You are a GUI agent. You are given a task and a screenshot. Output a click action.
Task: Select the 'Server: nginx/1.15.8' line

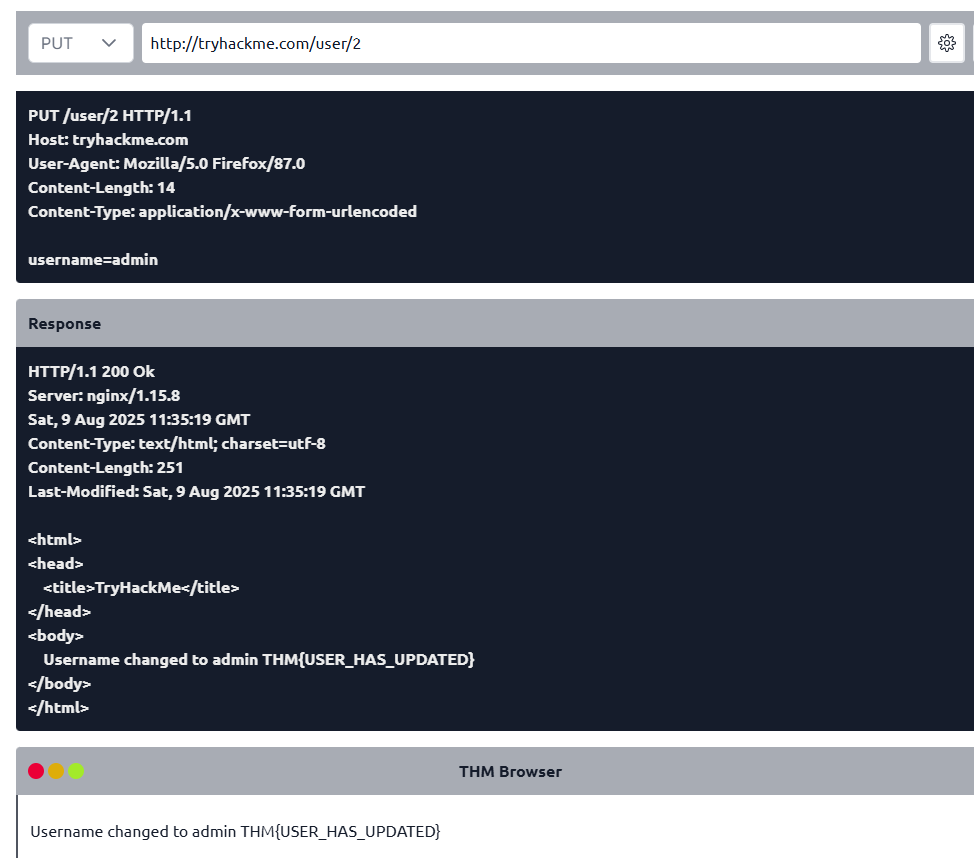click(104, 396)
